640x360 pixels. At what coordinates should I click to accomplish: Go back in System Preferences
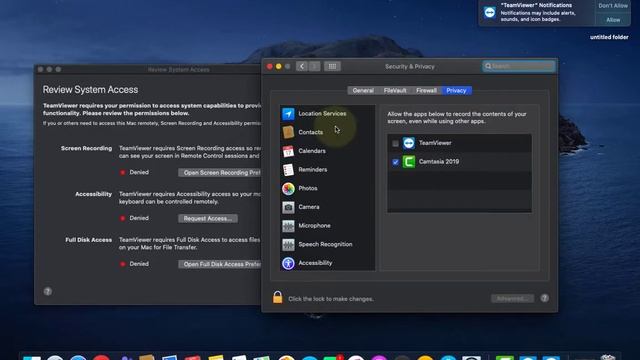pyautogui.click(x=302, y=66)
